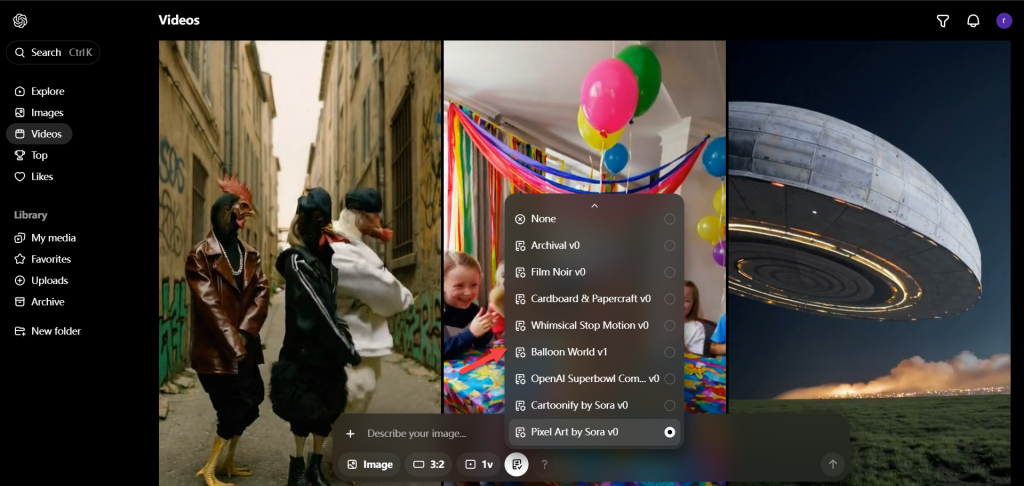
Task: Open the rooster characters alley video
Action: click(300, 261)
